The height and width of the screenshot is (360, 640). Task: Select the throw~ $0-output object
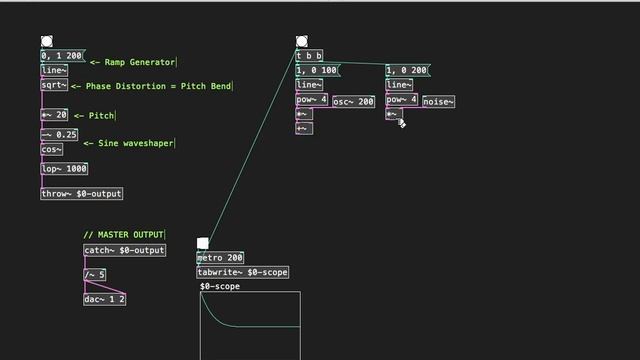point(82,193)
